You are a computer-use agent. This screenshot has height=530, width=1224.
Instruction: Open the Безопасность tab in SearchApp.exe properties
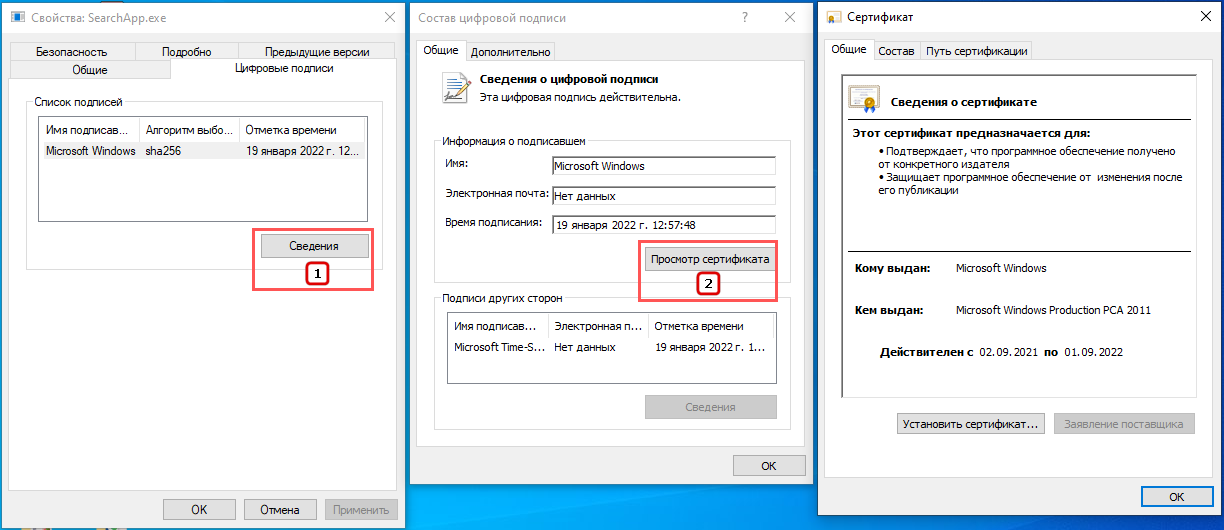tap(71, 52)
